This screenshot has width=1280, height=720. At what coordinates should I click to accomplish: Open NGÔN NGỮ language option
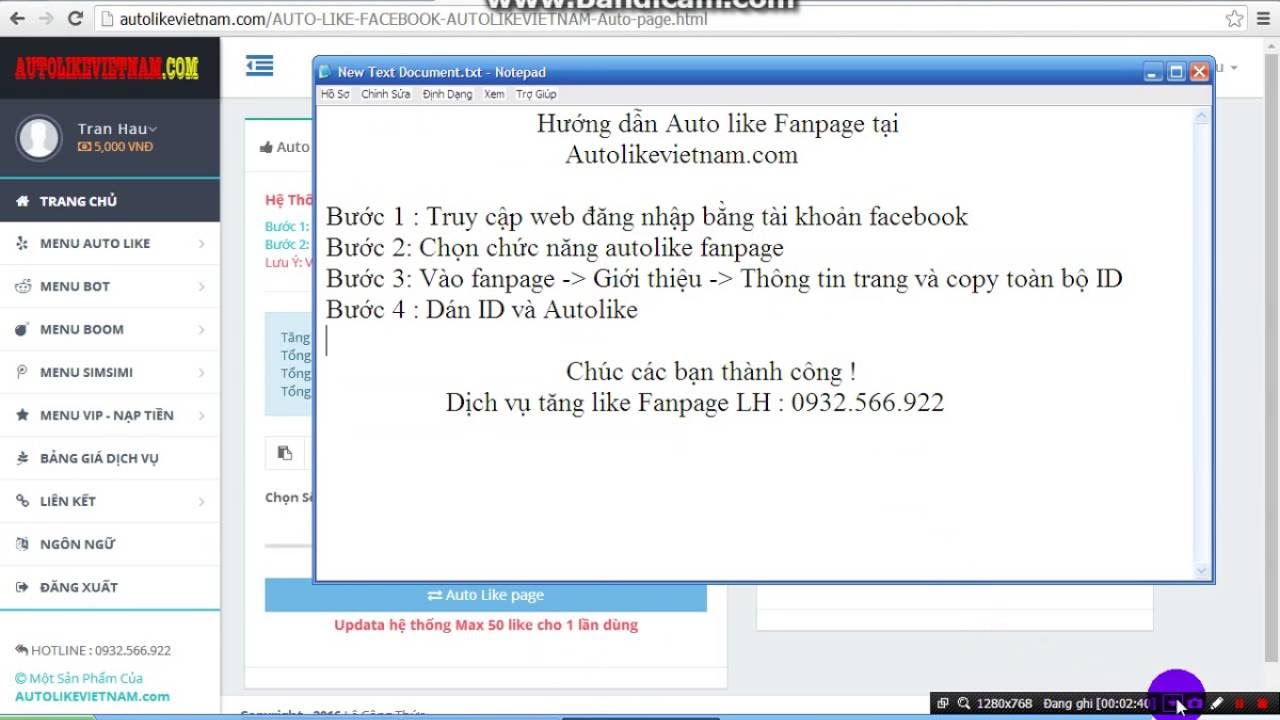110,544
